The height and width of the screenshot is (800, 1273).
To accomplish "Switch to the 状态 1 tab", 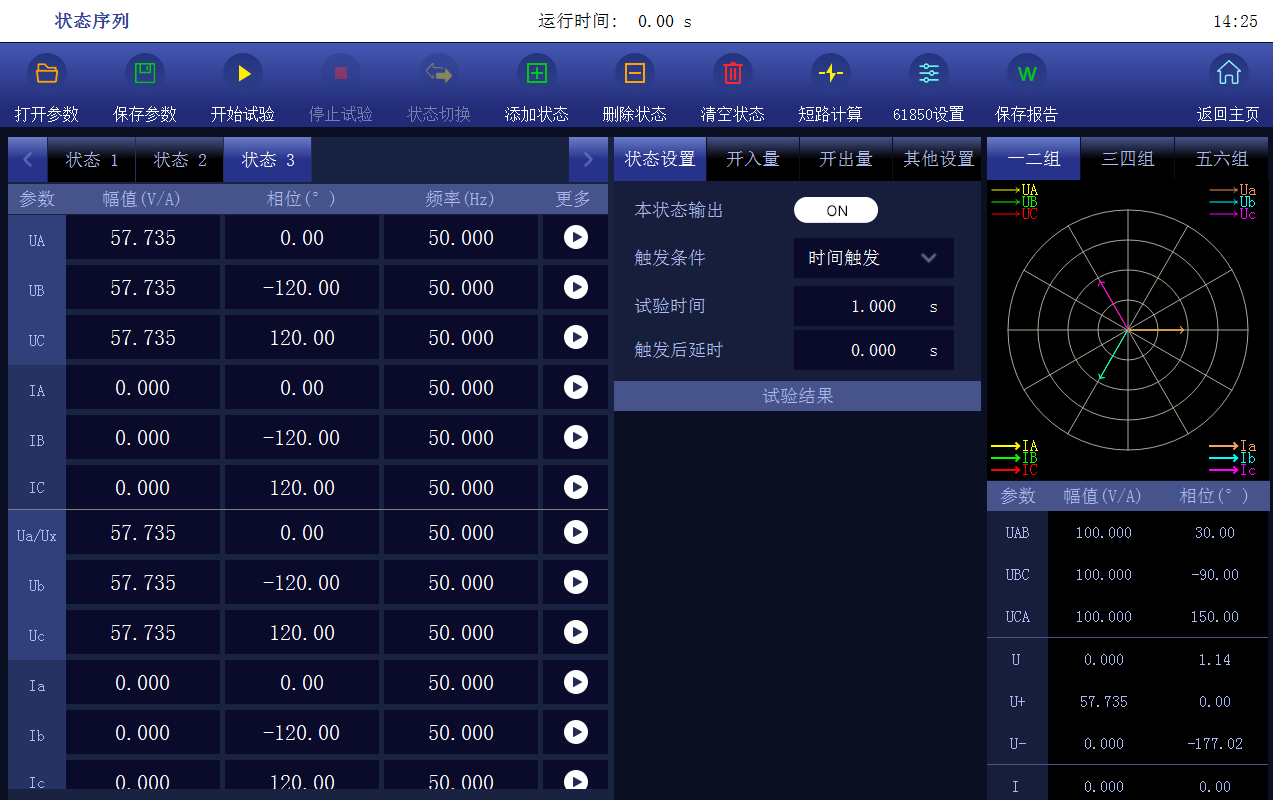I will point(92,160).
